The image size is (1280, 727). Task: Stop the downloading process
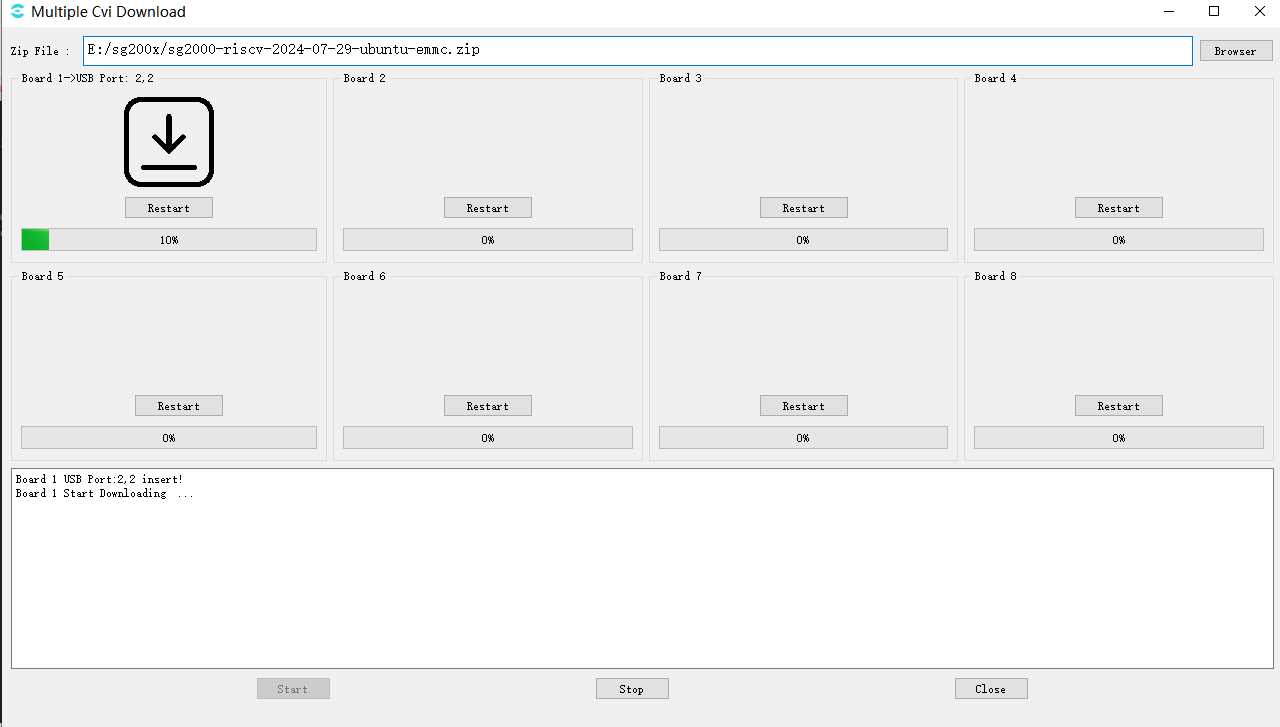[632, 689]
